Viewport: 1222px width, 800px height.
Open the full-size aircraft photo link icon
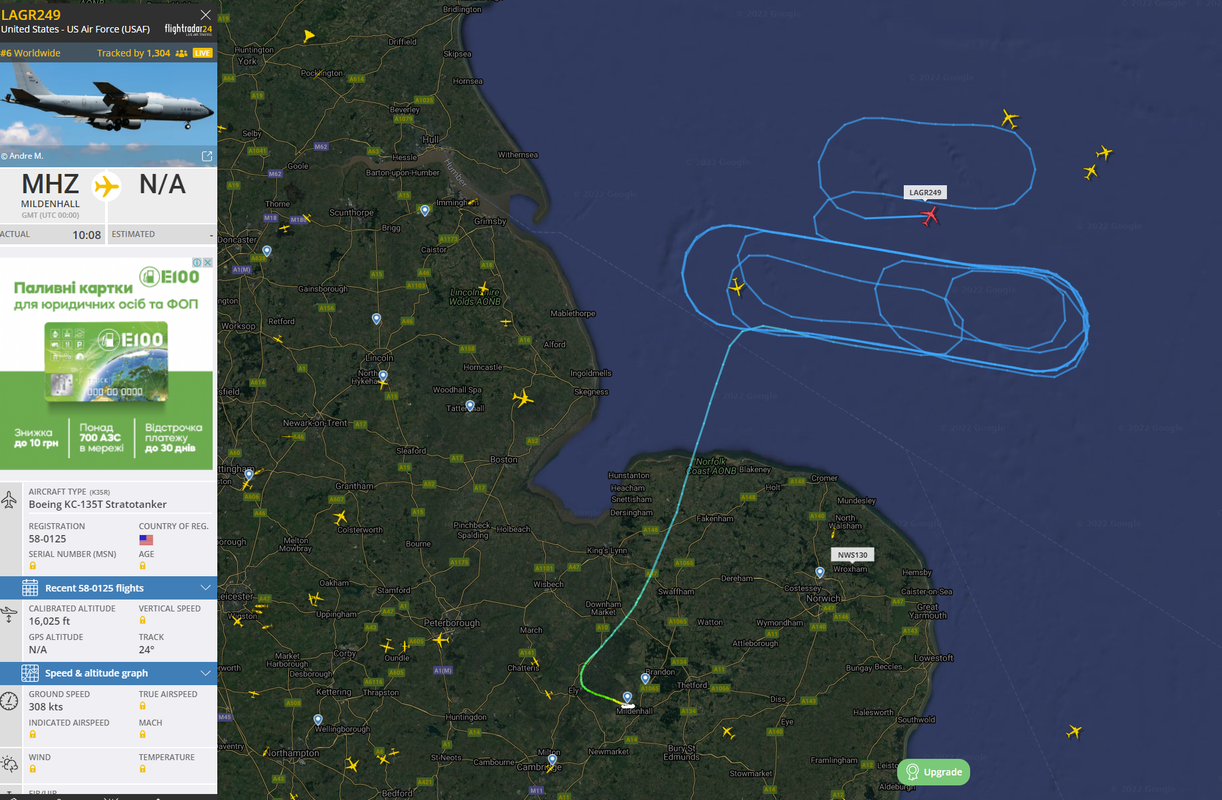click(x=207, y=156)
